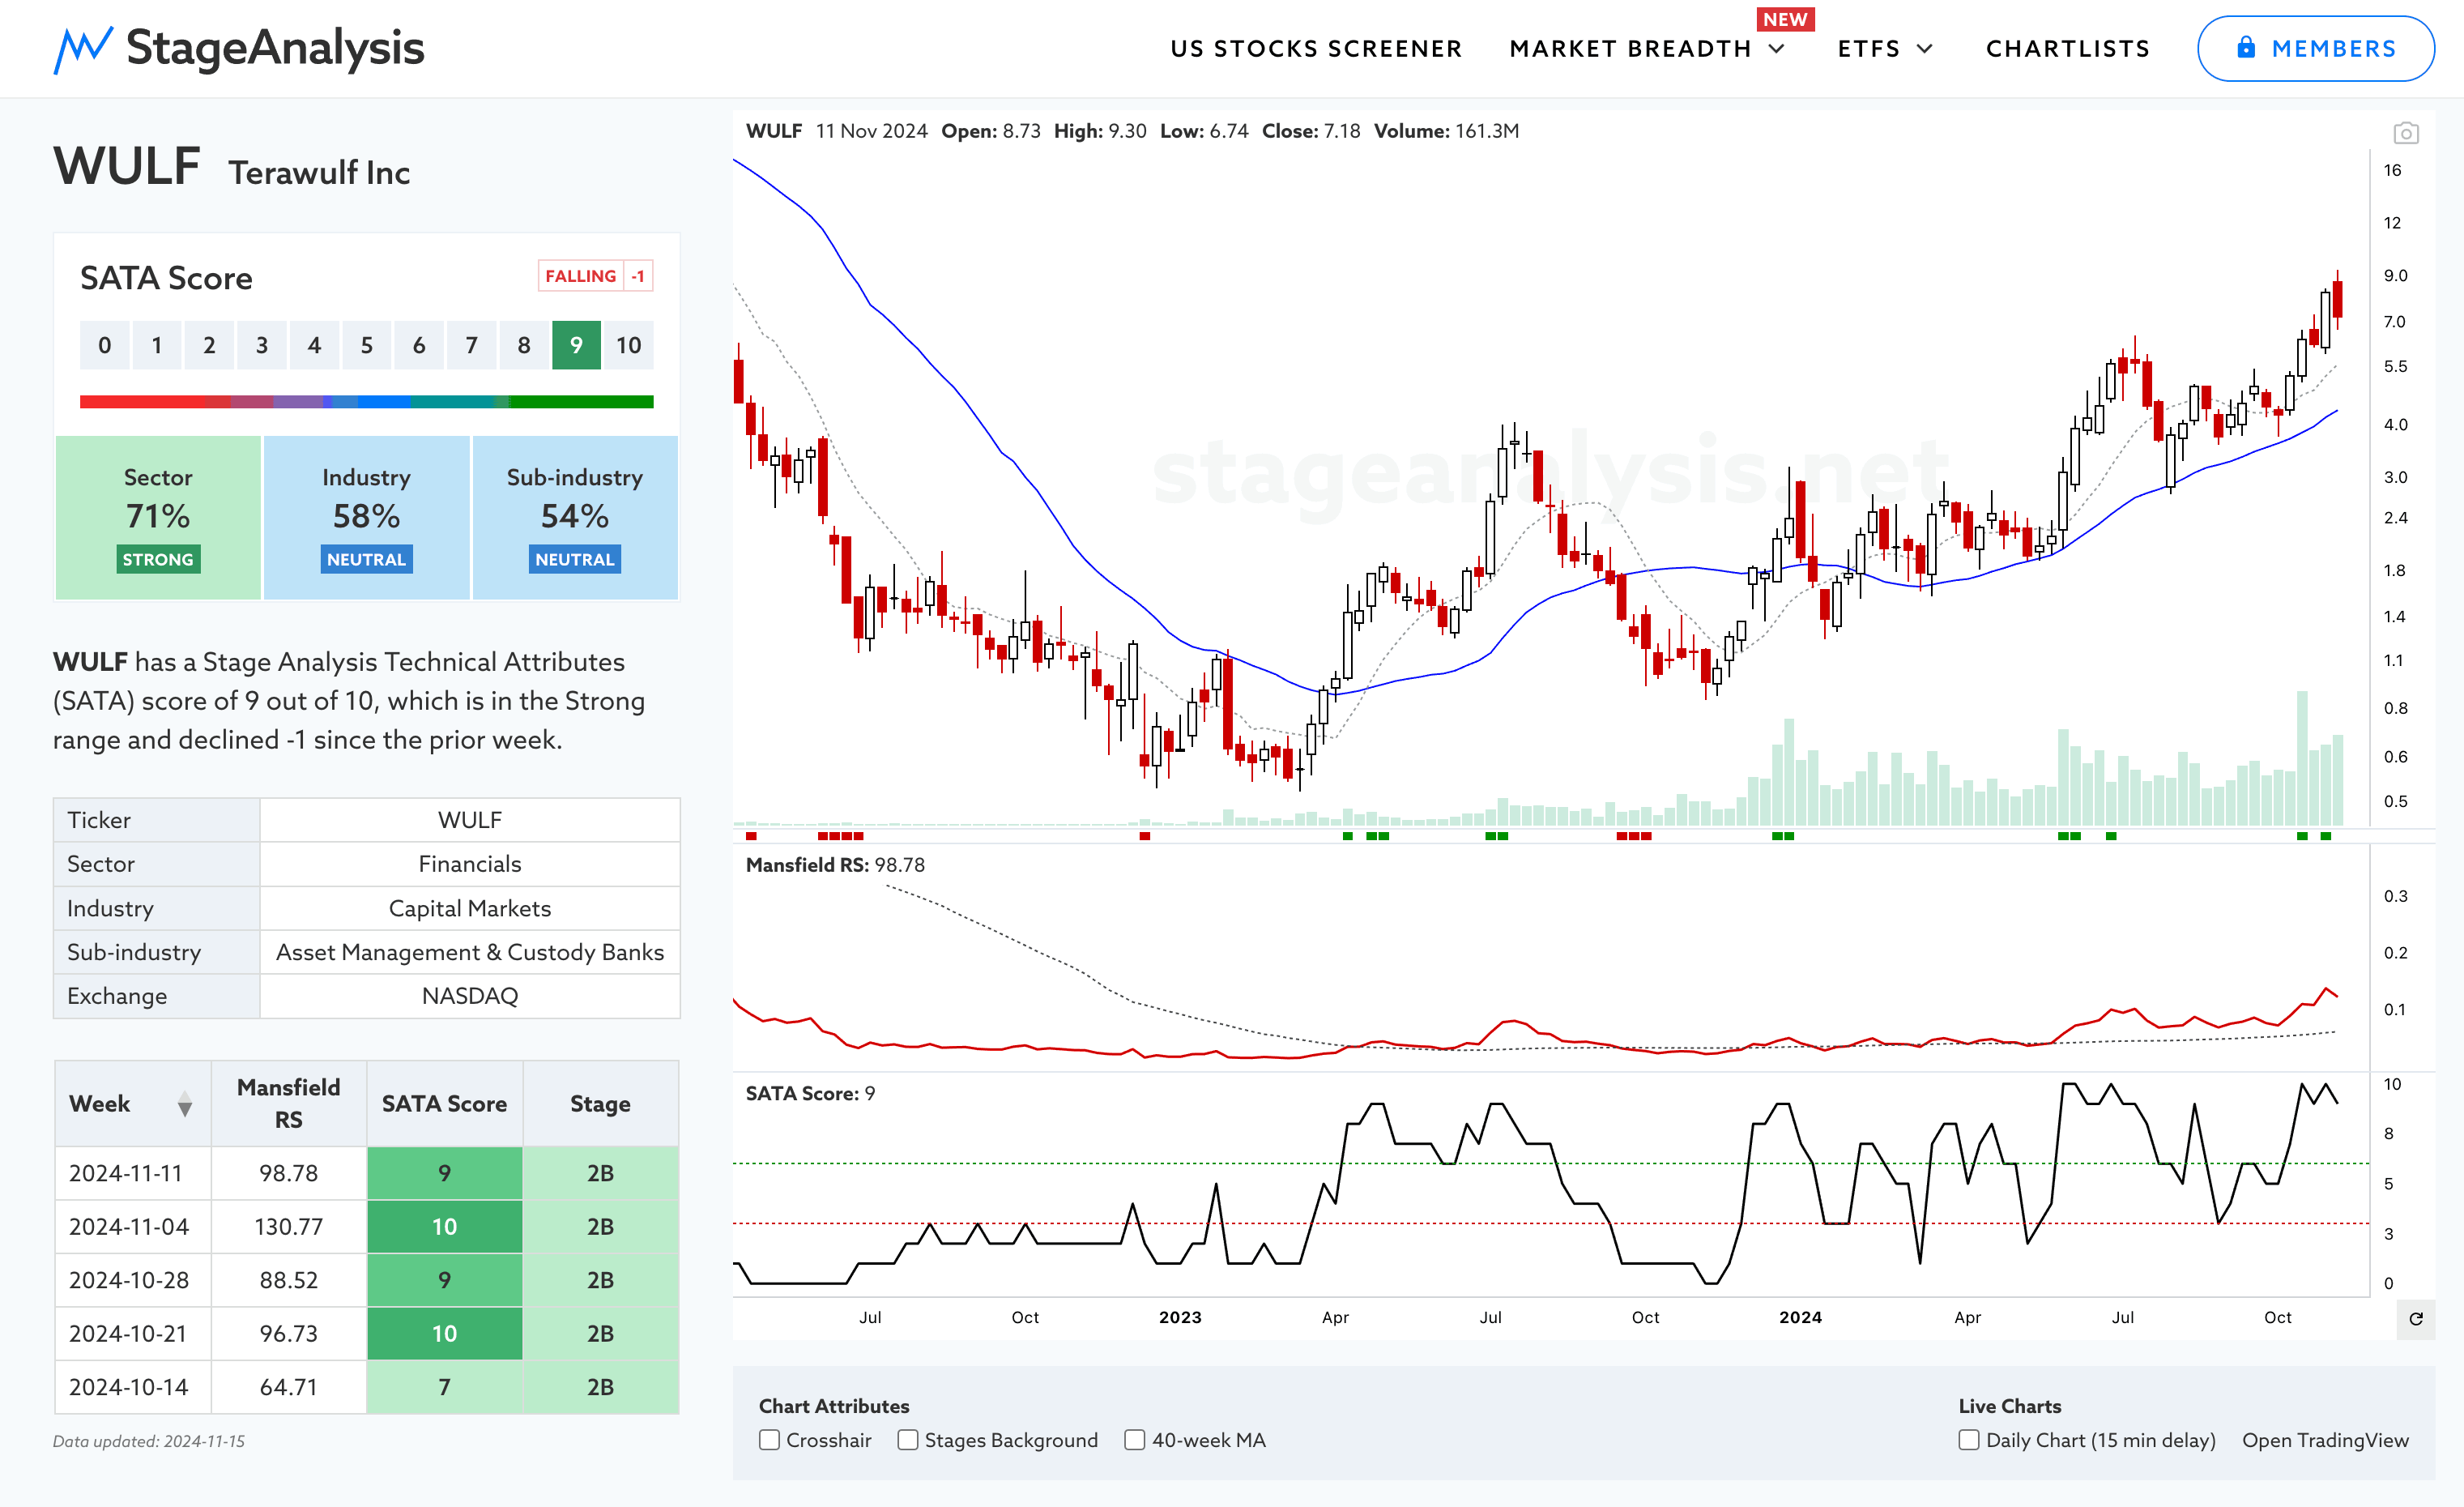Click the WULF ticker table value

(x=469, y=820)
